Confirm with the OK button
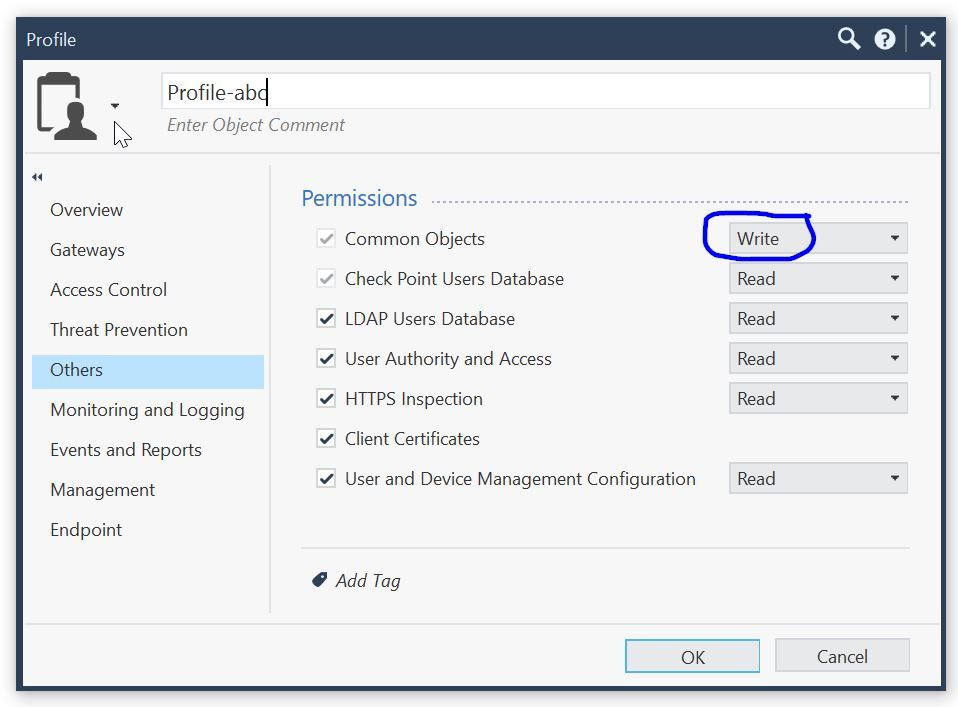Screen dimensions: 958x707 pos(692,656)
